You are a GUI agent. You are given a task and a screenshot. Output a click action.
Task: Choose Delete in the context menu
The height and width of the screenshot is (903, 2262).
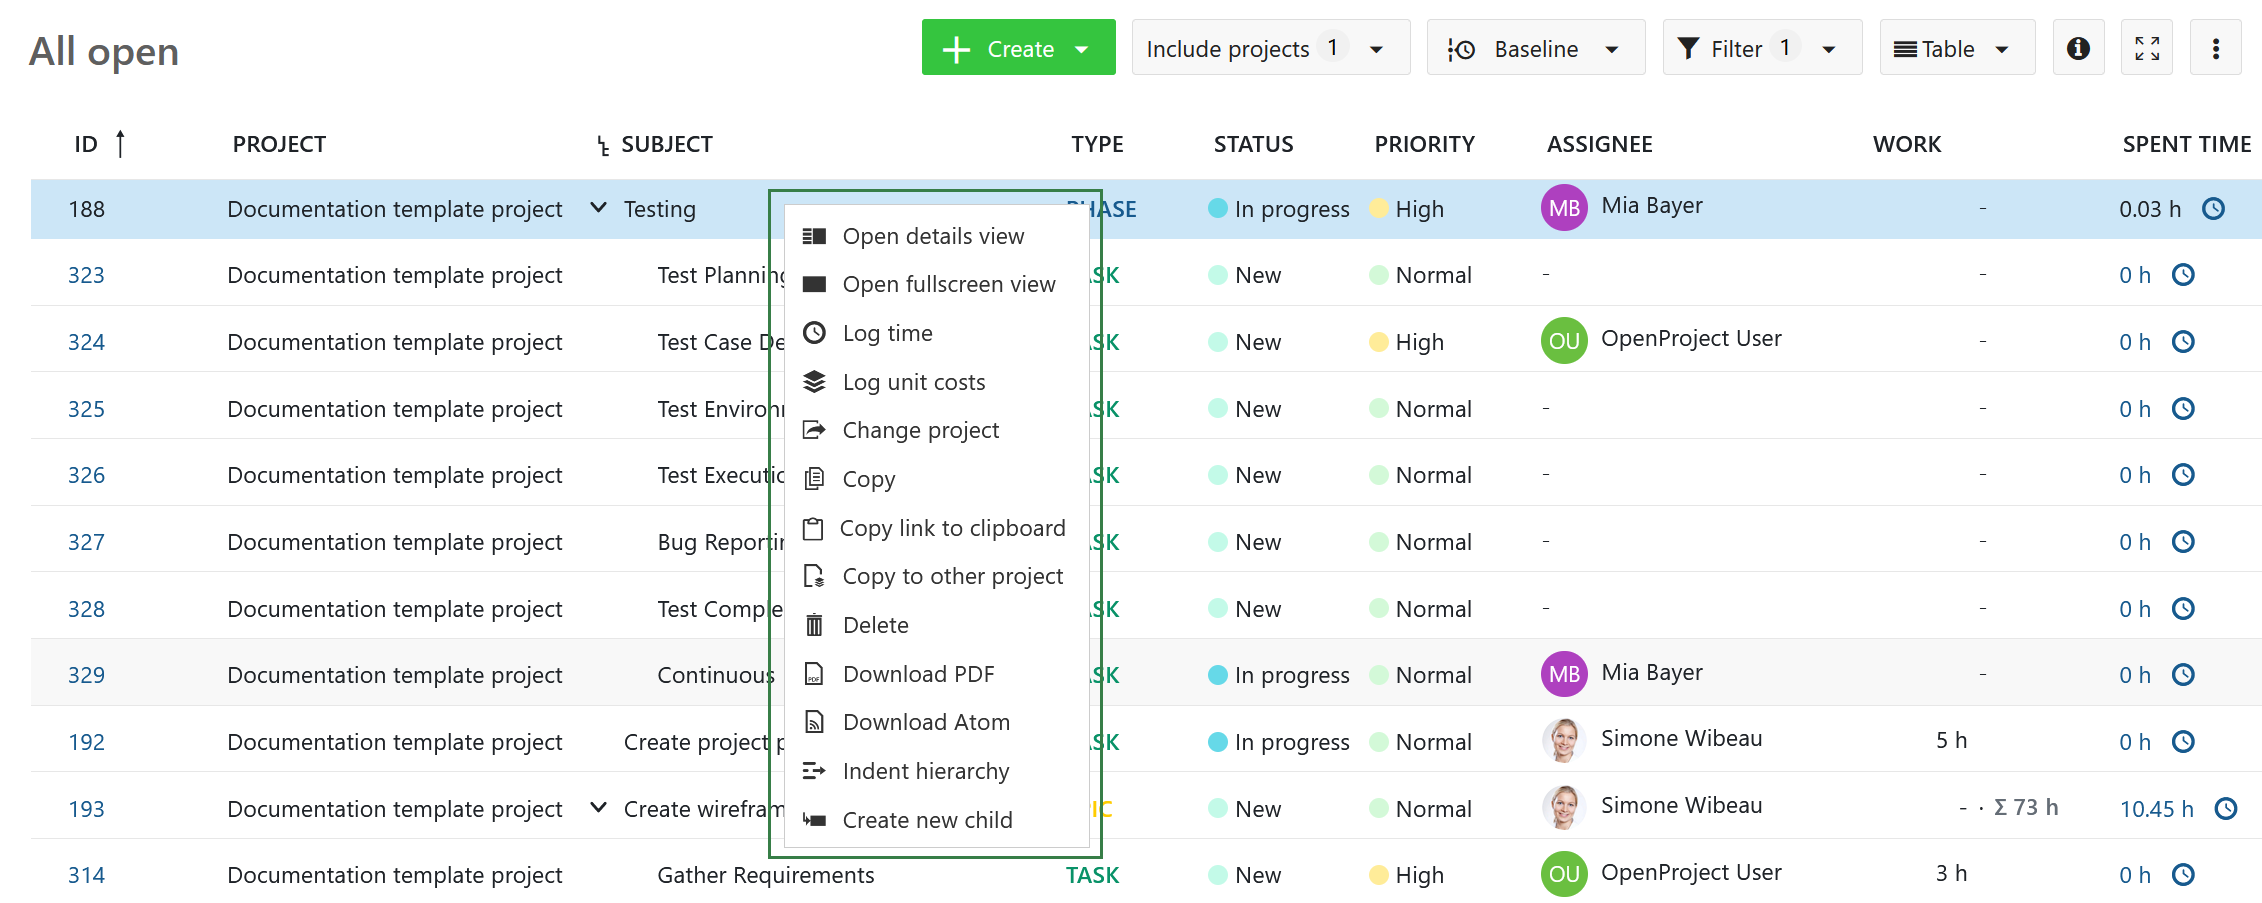[875, 626]
